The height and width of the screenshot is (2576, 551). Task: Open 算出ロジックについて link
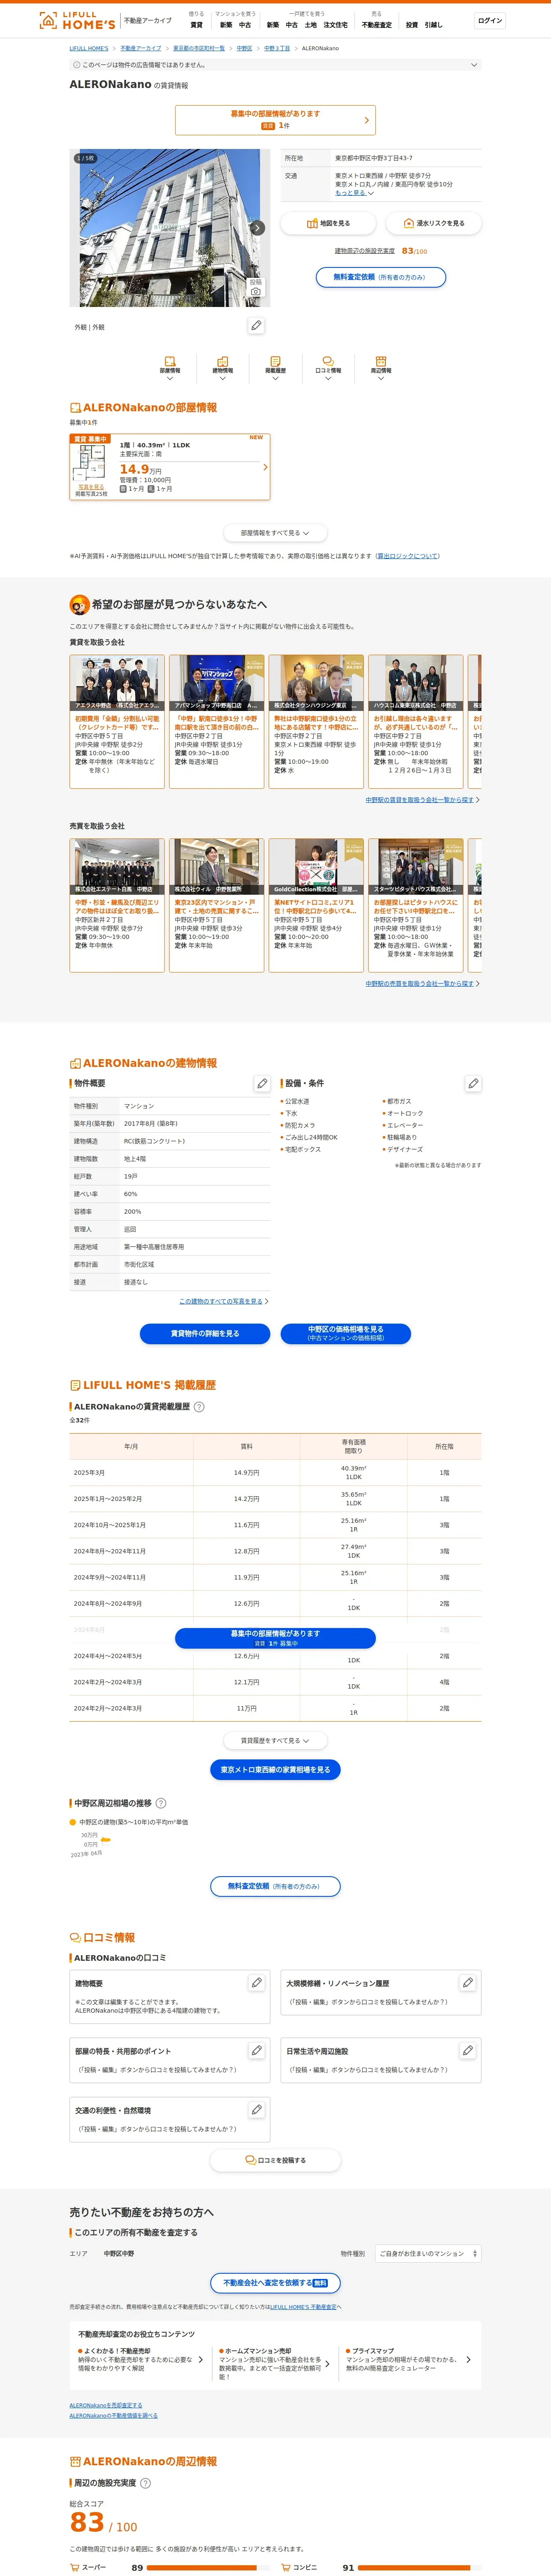(408, 556)
